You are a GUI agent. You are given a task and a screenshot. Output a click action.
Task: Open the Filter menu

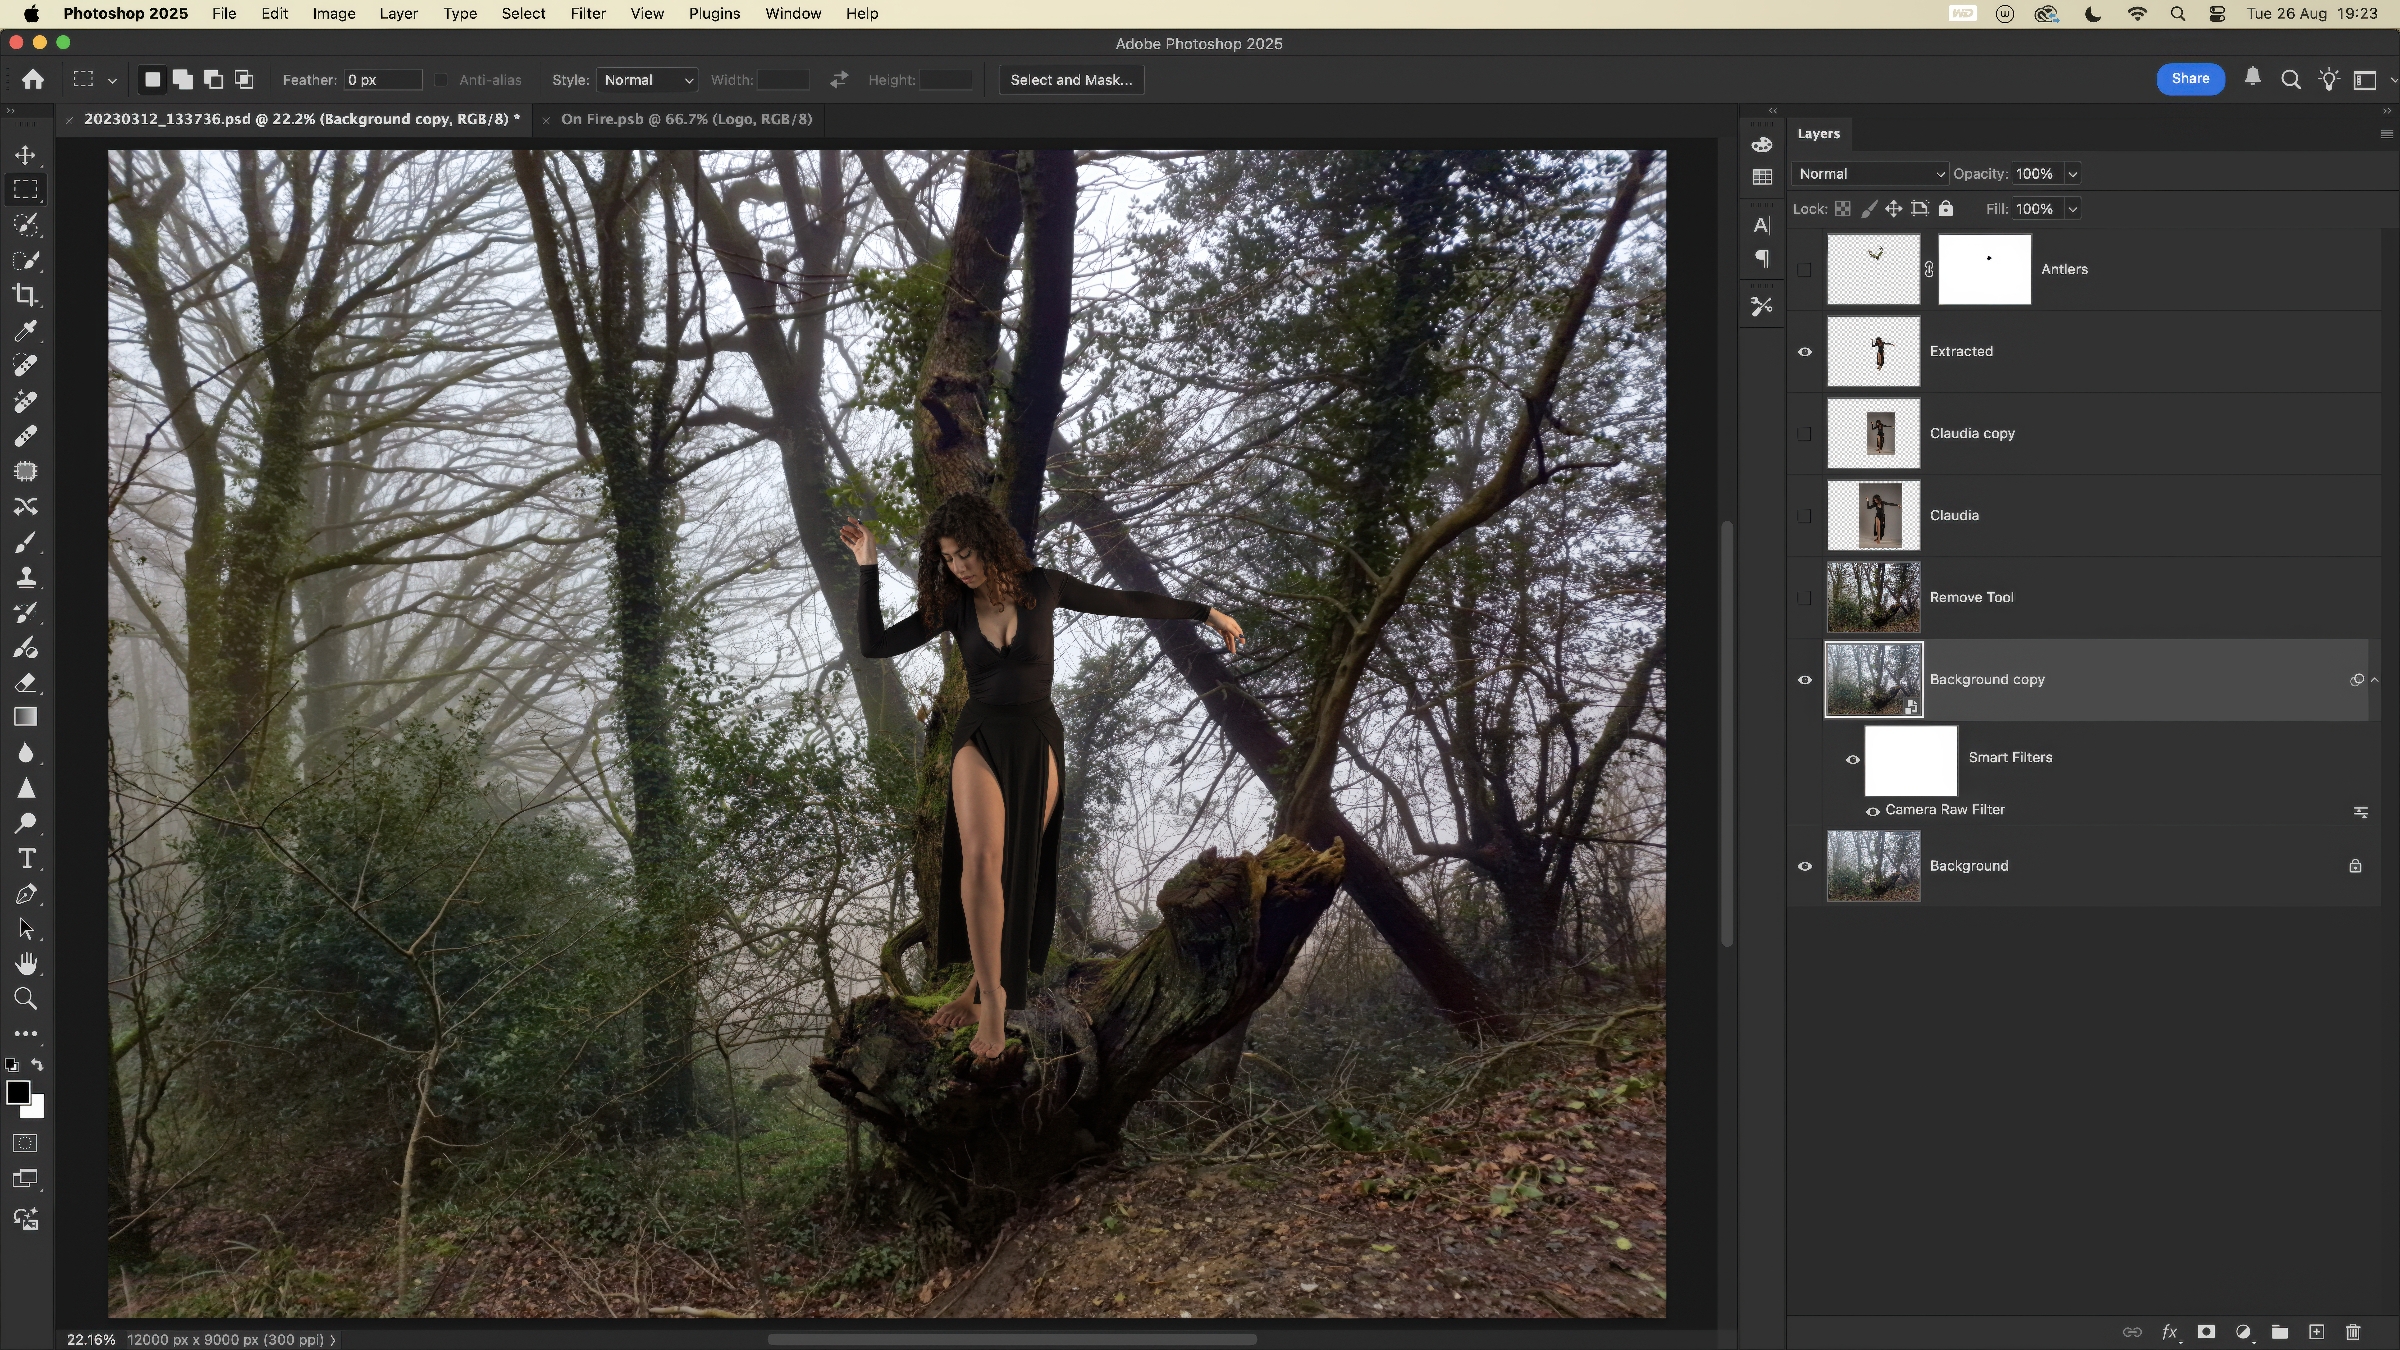588,14
